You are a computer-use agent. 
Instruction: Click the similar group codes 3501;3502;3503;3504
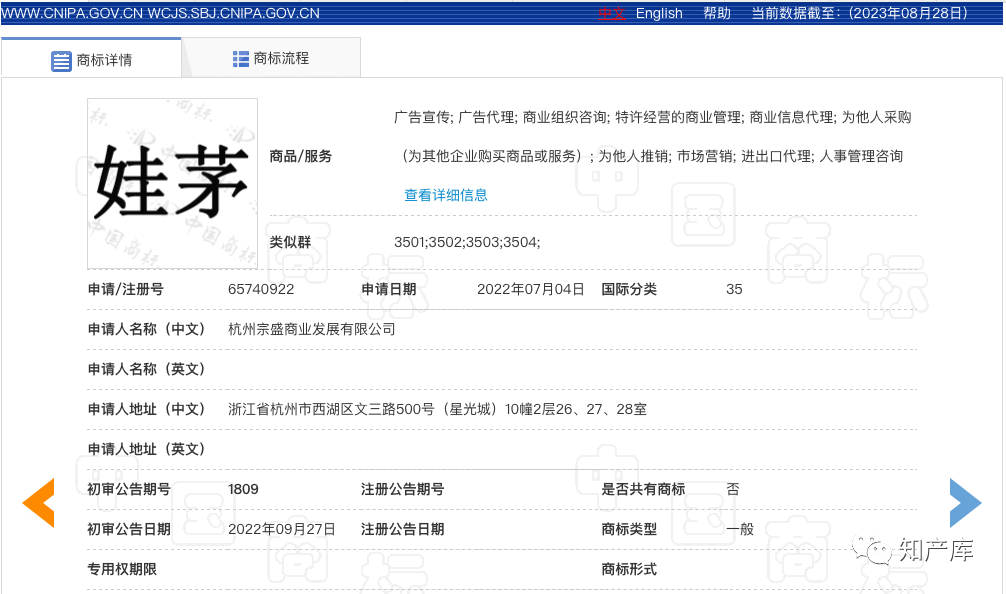pos(467,242)
